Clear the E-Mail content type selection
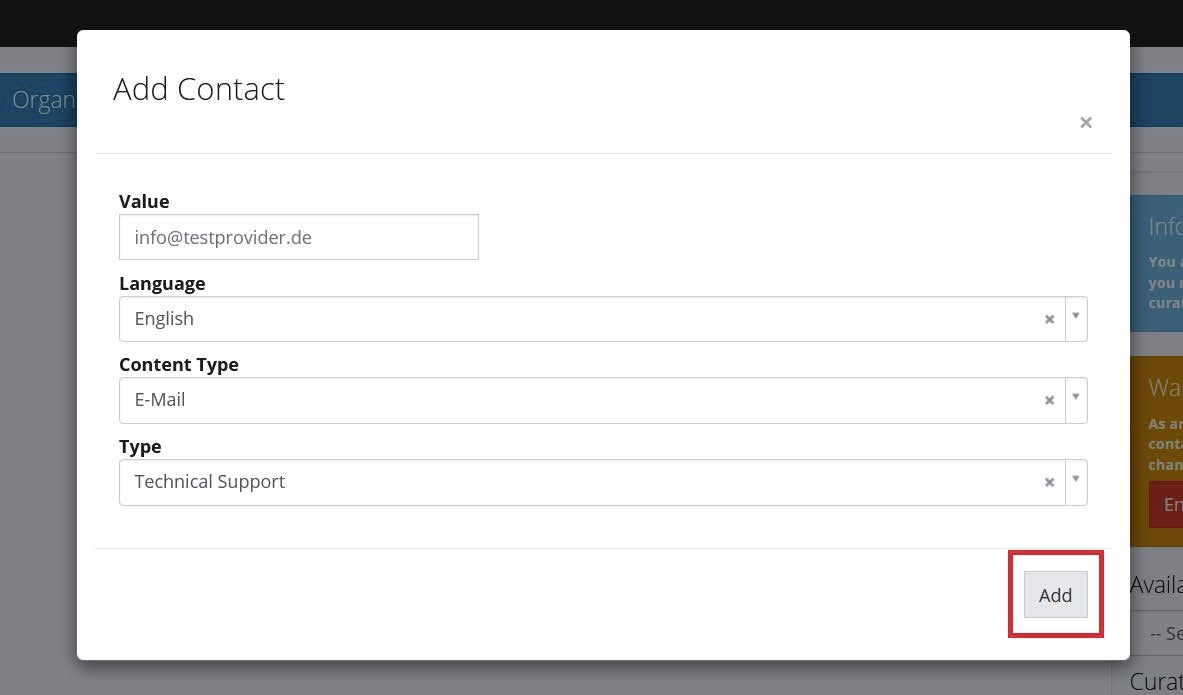The width and height of the screenshot is (1183, 695). coord(1049,400)
